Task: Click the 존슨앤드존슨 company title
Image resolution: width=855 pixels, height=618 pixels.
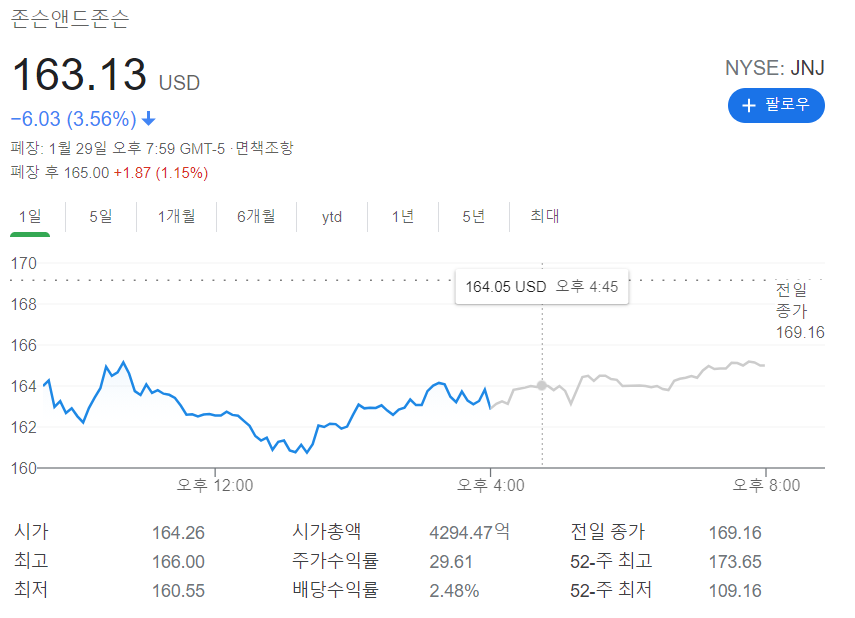Action: click(70, 19)
